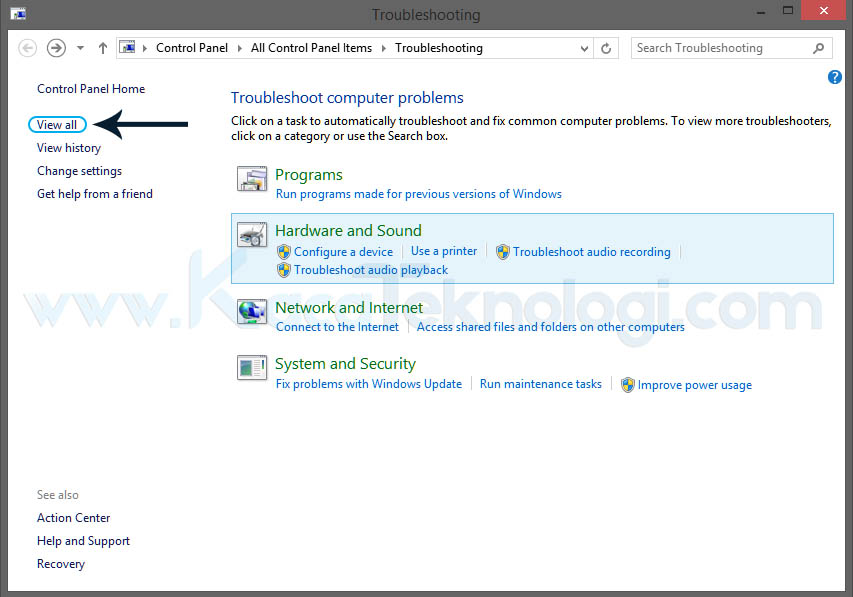Click View all link
853x597 pixels.
(57, 125)
